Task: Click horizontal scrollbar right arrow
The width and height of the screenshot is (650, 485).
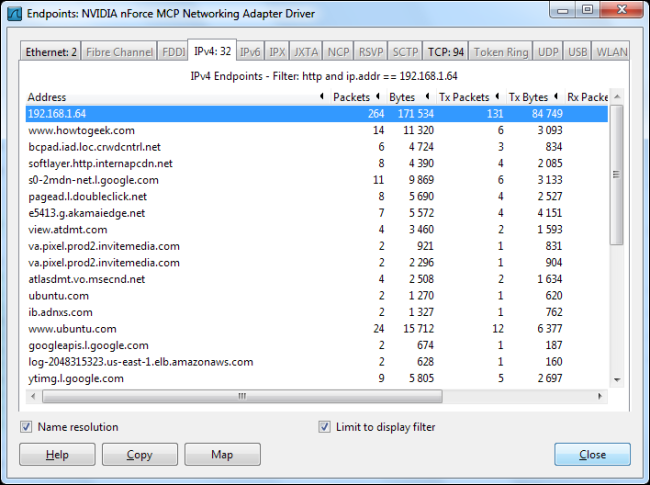Action: (x=602, y=396)
